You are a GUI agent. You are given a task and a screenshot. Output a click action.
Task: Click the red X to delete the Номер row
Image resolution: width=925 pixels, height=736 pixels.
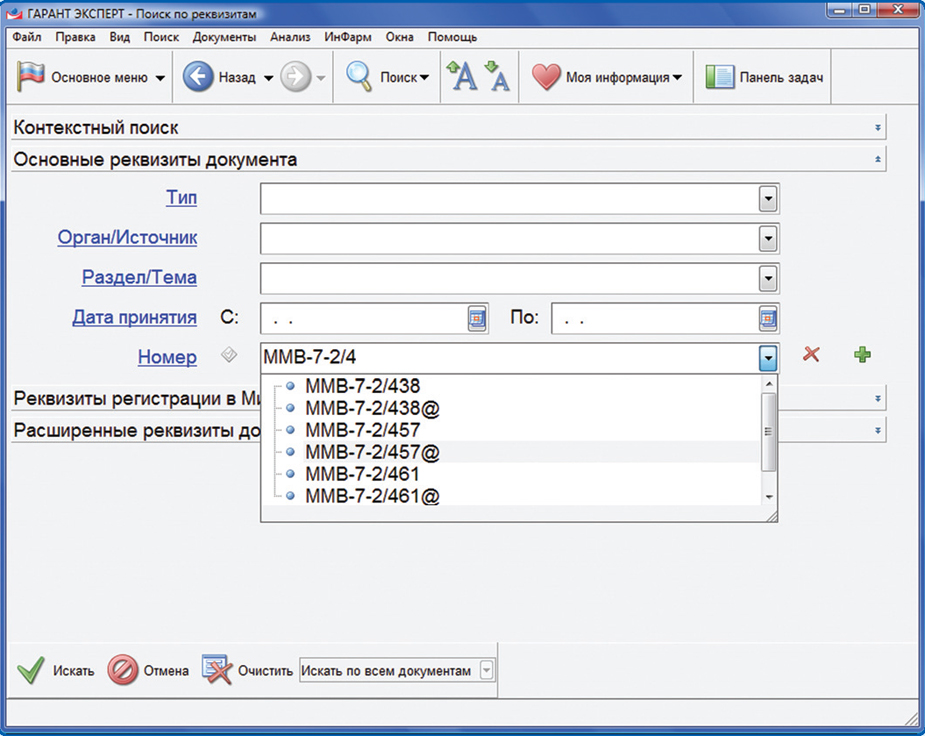pos(811,355)
